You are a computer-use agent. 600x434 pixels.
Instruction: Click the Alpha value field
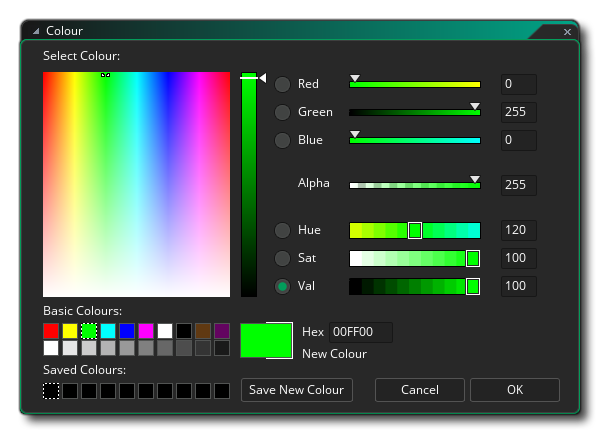coord(519,185)
